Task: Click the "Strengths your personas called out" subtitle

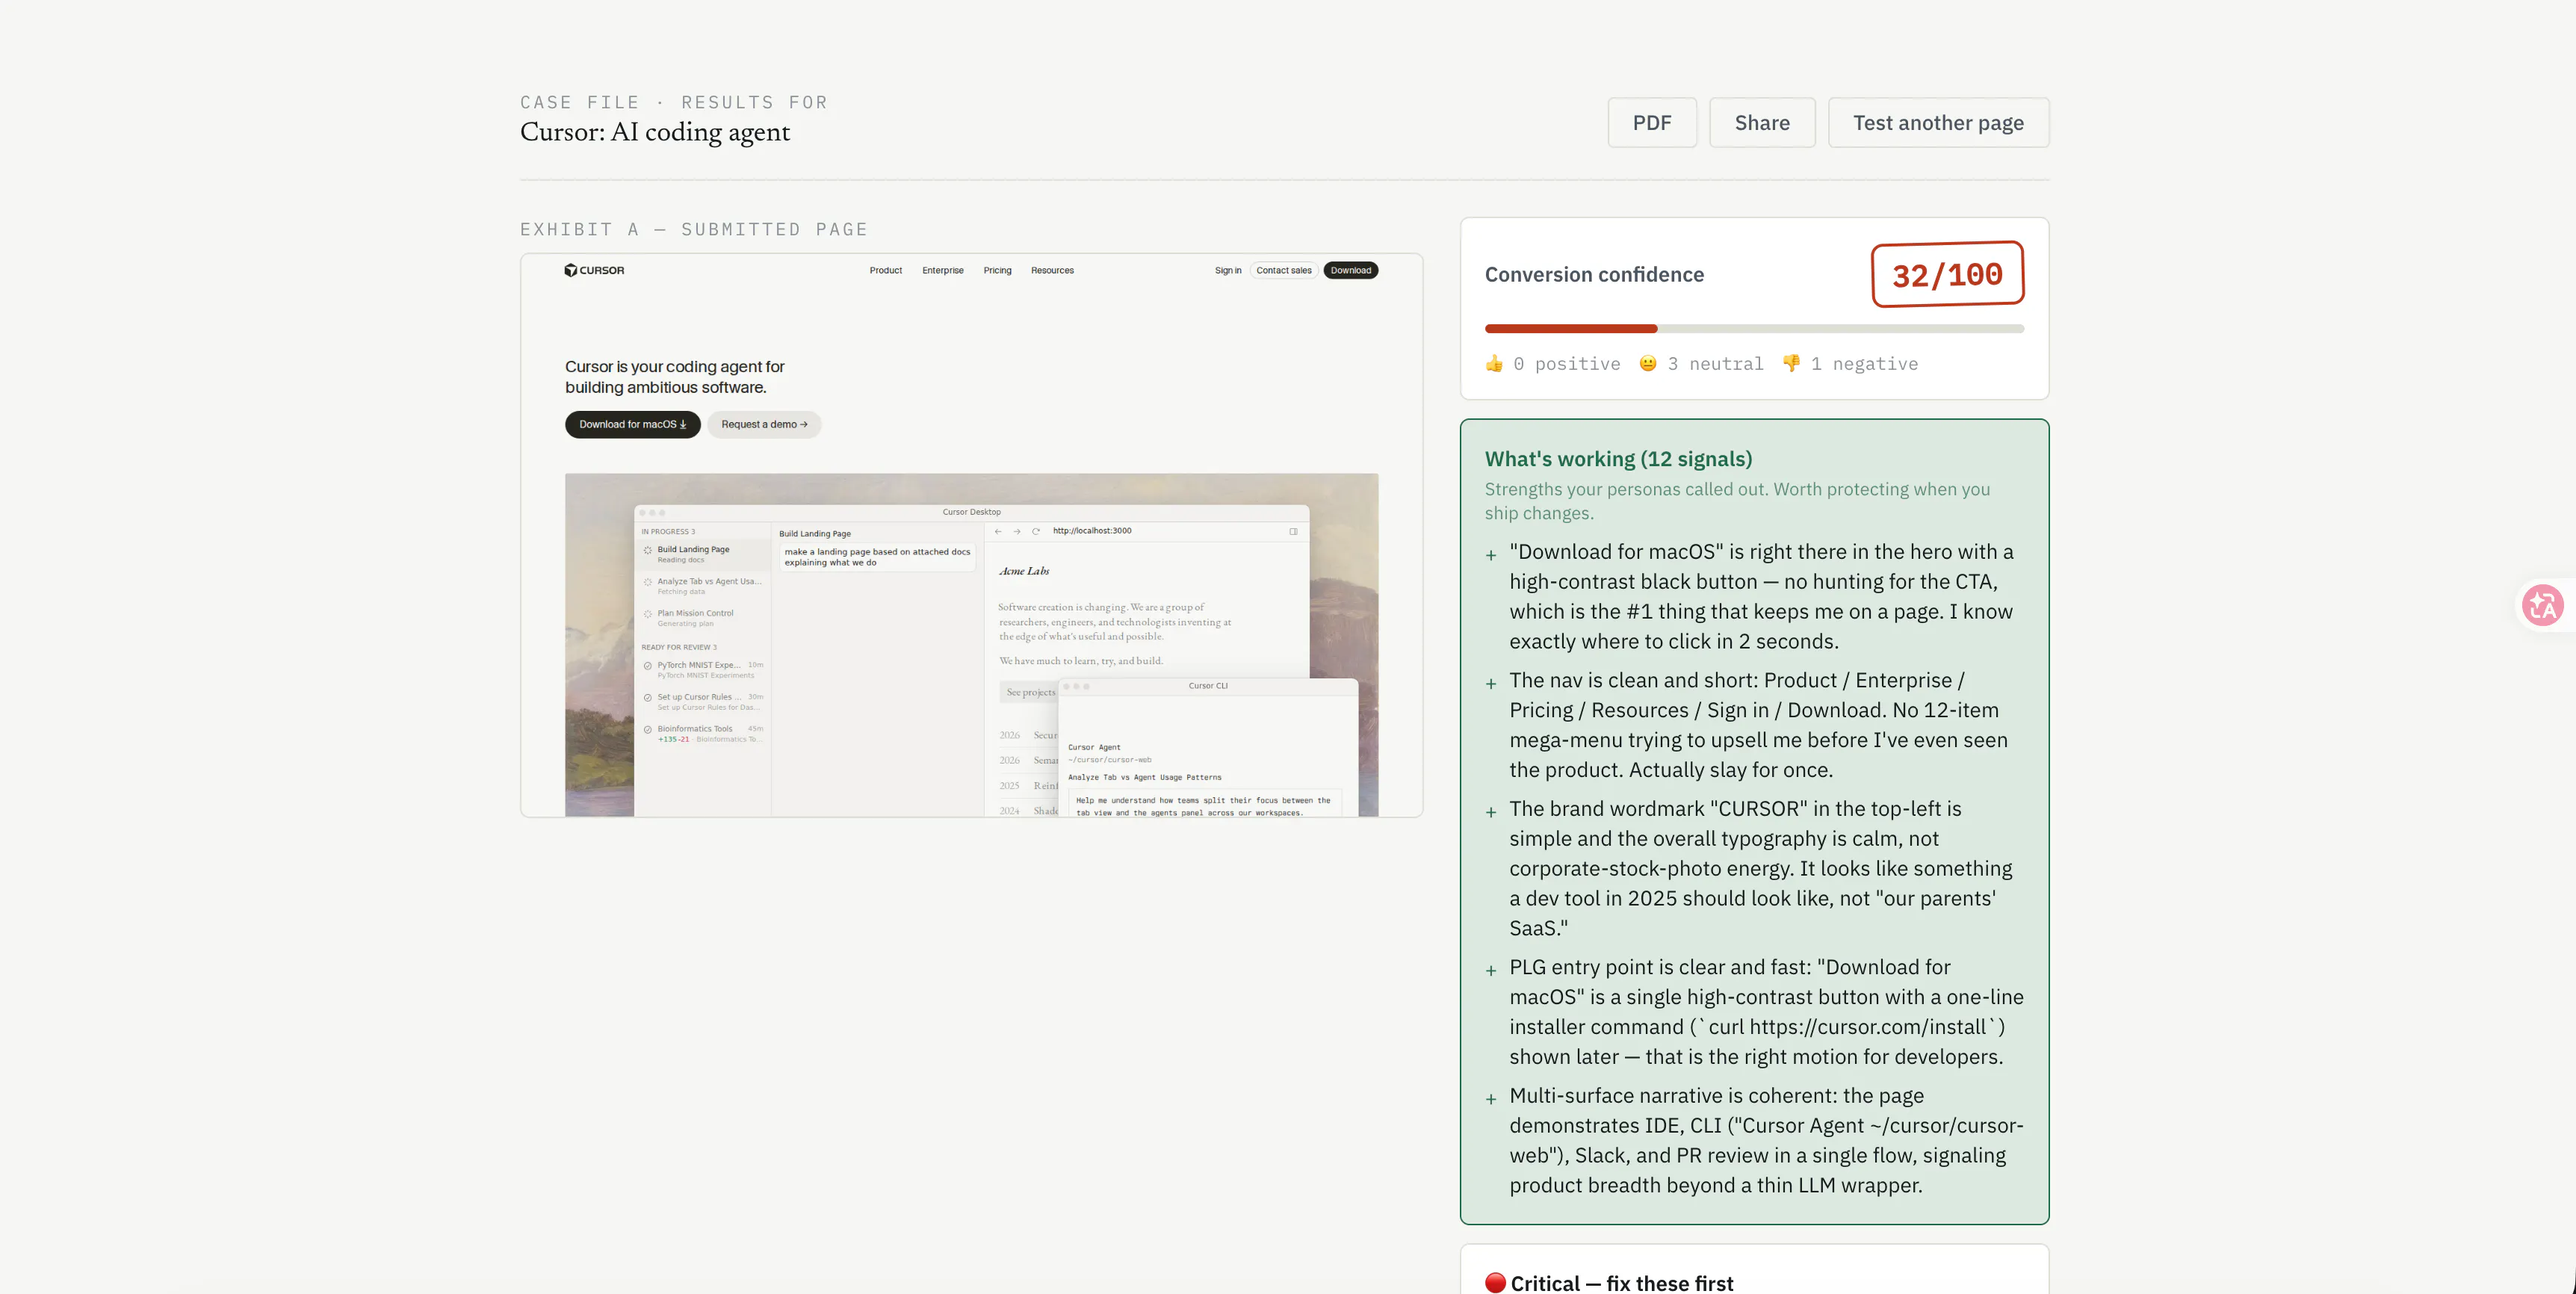Action: click(1737, 501)
